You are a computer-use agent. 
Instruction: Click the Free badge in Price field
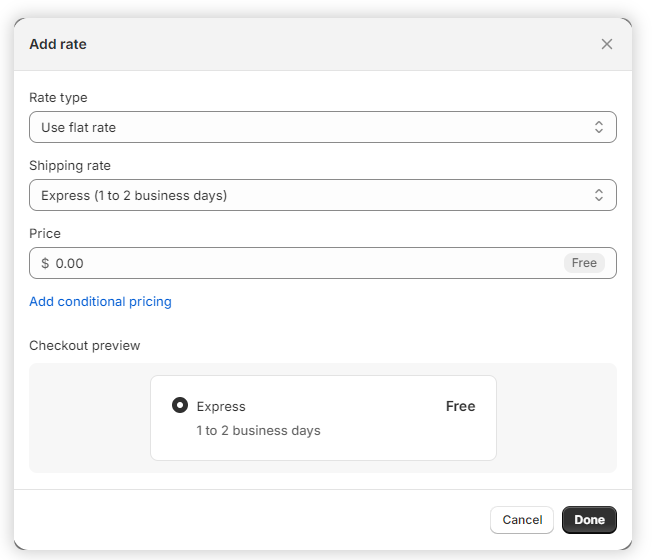click(584, 263)
